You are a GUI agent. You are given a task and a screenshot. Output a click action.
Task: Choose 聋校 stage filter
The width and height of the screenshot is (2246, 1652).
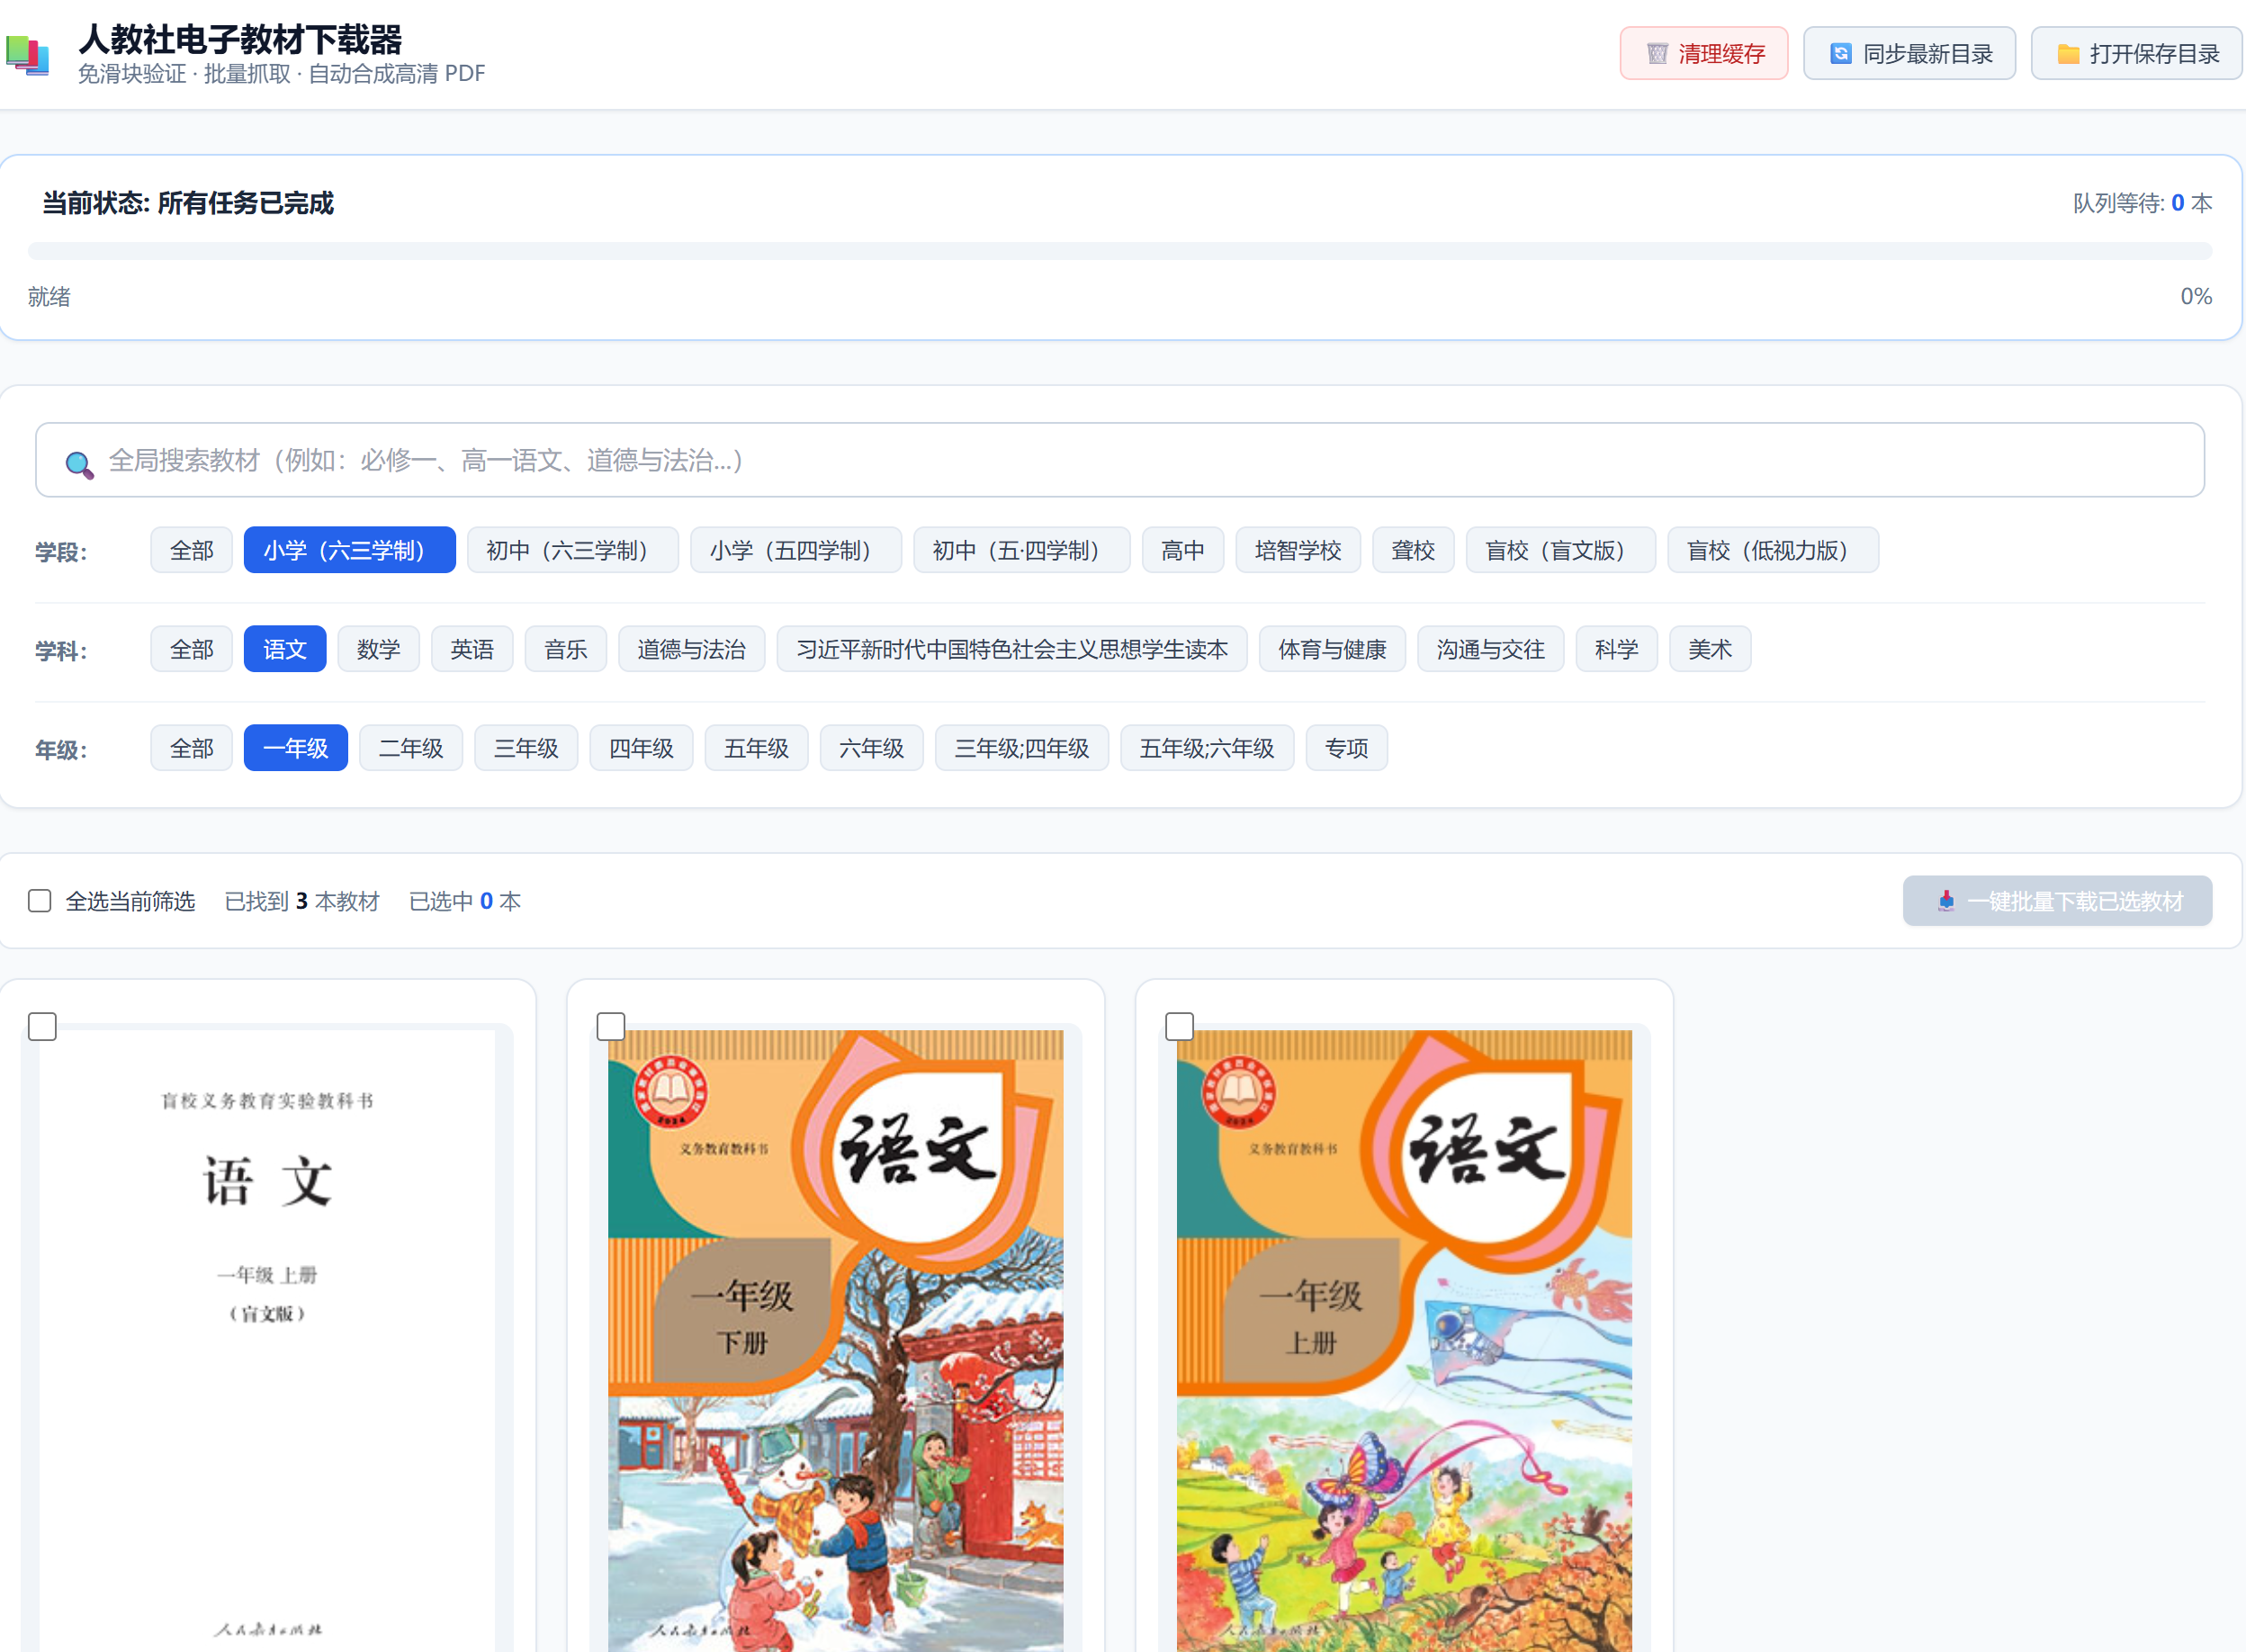(x=1412, y=550)
